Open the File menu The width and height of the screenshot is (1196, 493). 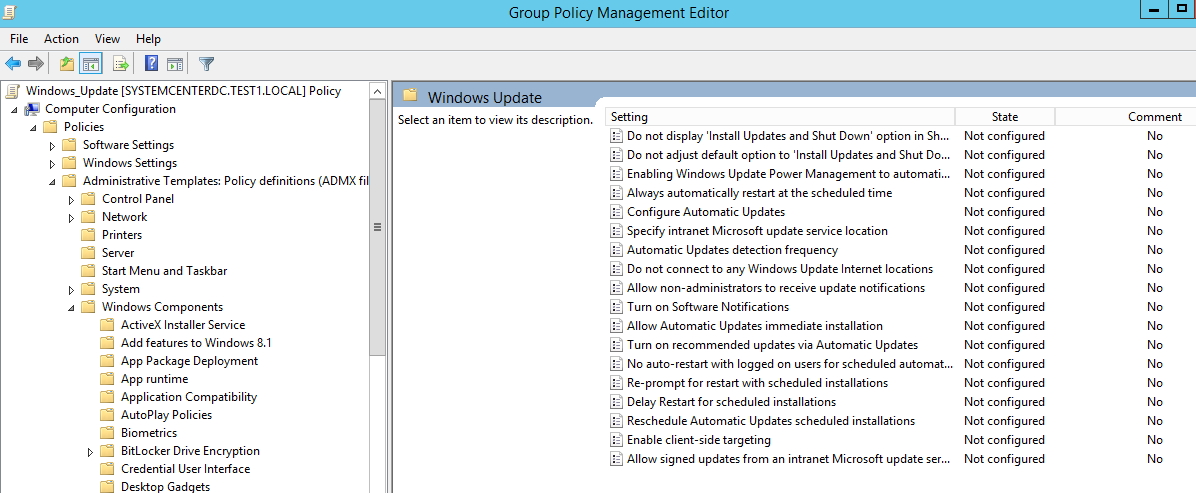coord(19,38)
